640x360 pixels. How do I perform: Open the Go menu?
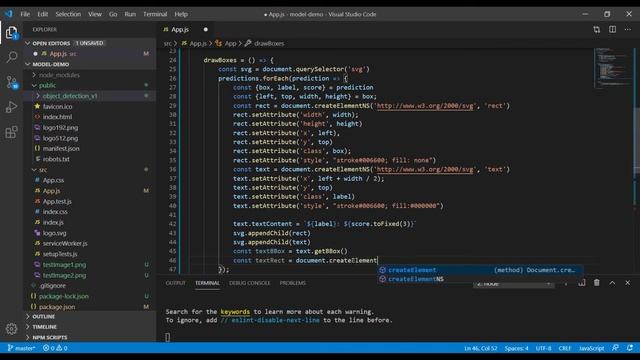[x=113, y=14]
